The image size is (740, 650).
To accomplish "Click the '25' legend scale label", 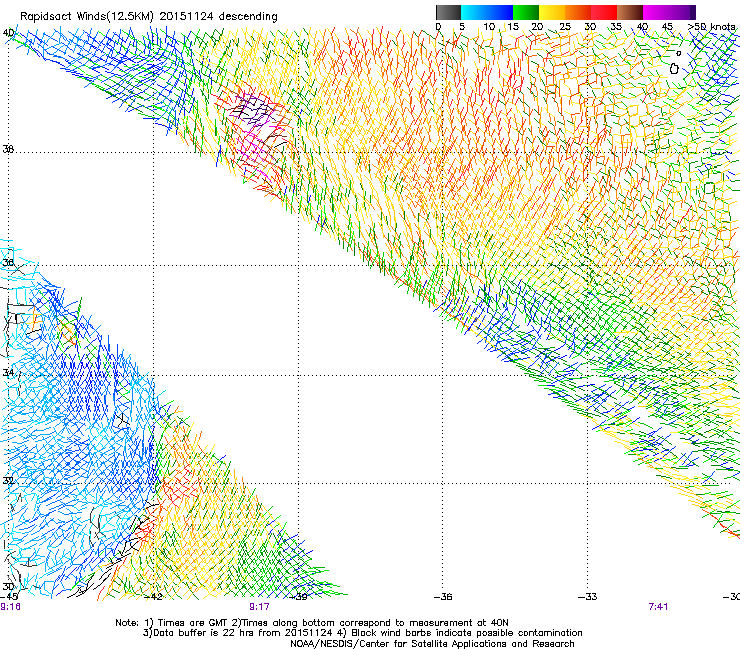I will (x=565, y=27).
